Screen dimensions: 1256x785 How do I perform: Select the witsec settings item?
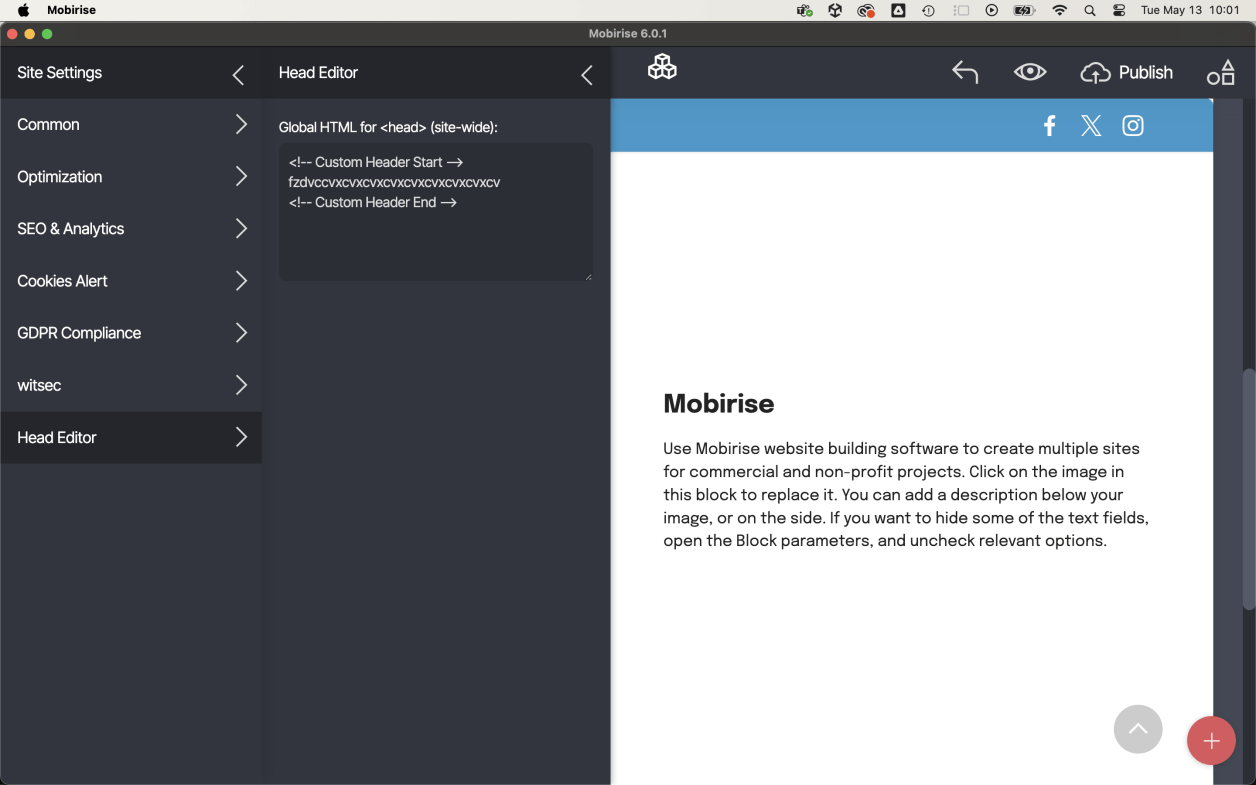(131, 384)
